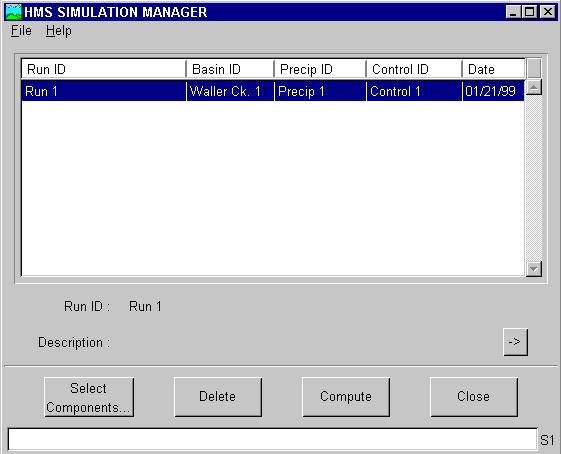Viewport: 561px width, 454px height.
Task: Click the Basin ID column header
Action: click(x=230, y=69)
